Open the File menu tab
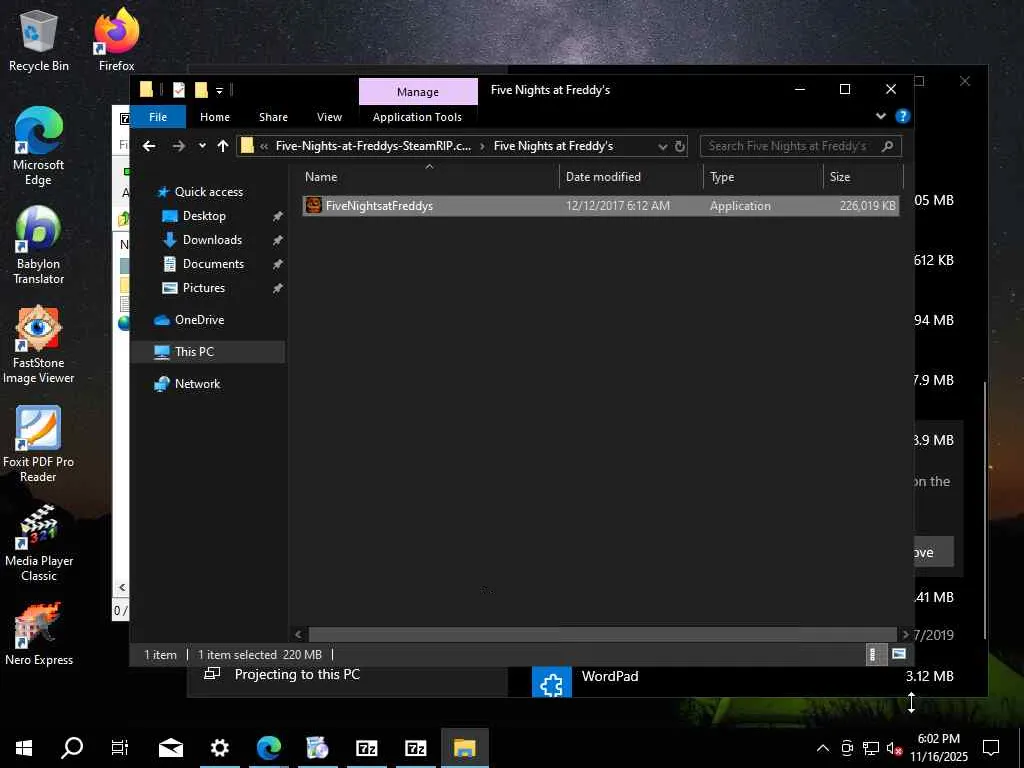 (158, 117)
